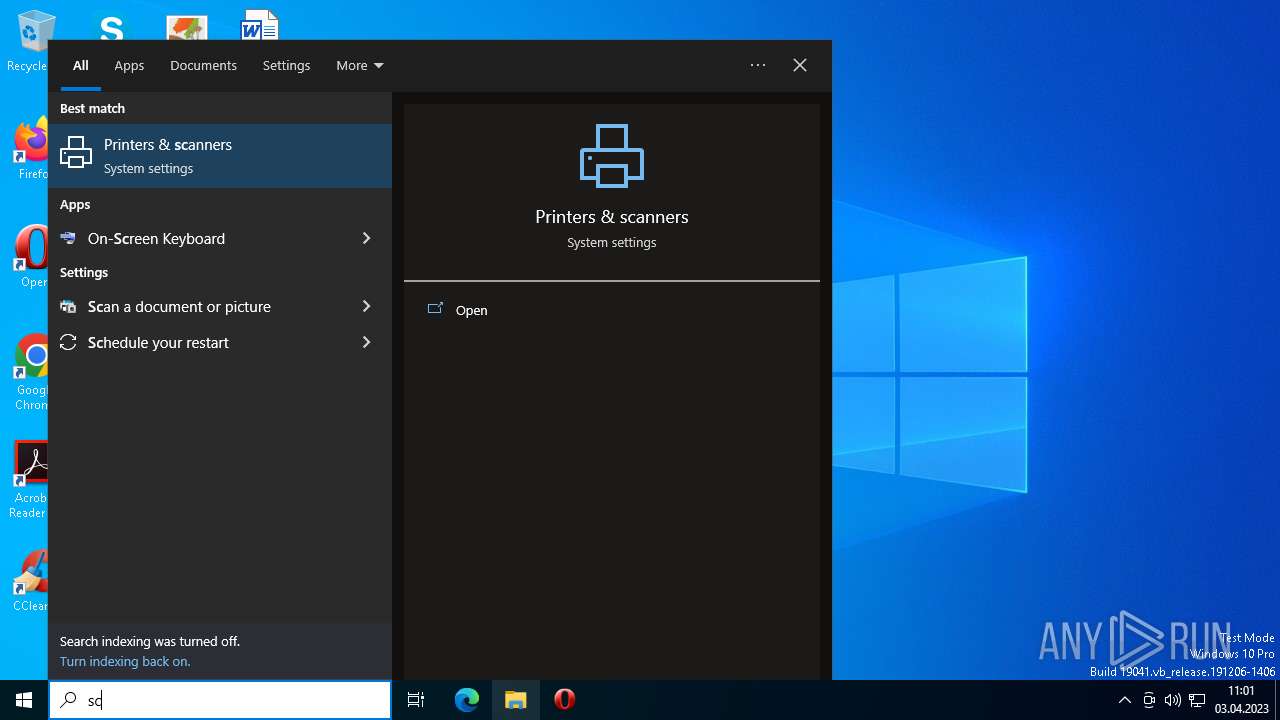Click the Printers & scanners title in preview
Screen dimensions: 1280x720
point(612,217)
